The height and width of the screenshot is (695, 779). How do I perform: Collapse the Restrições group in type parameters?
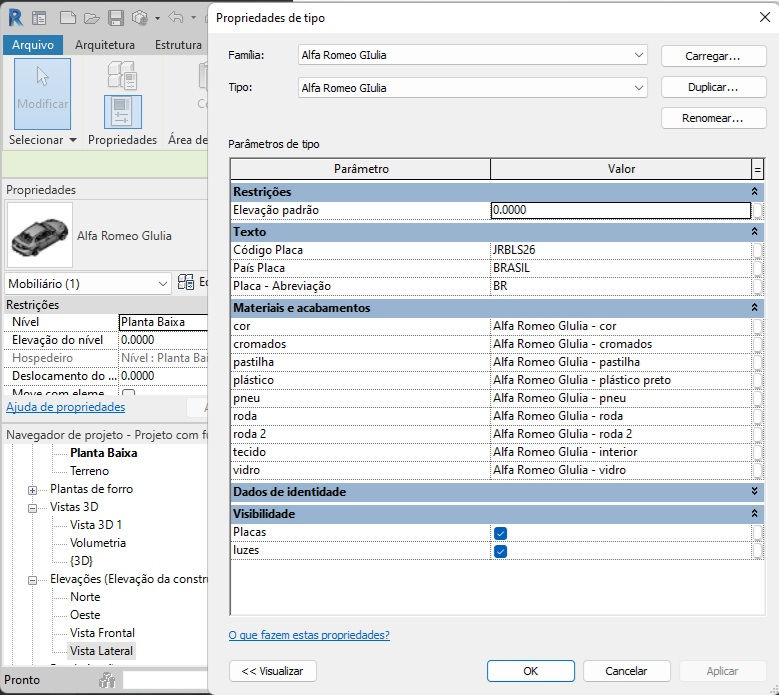[754, 192]
